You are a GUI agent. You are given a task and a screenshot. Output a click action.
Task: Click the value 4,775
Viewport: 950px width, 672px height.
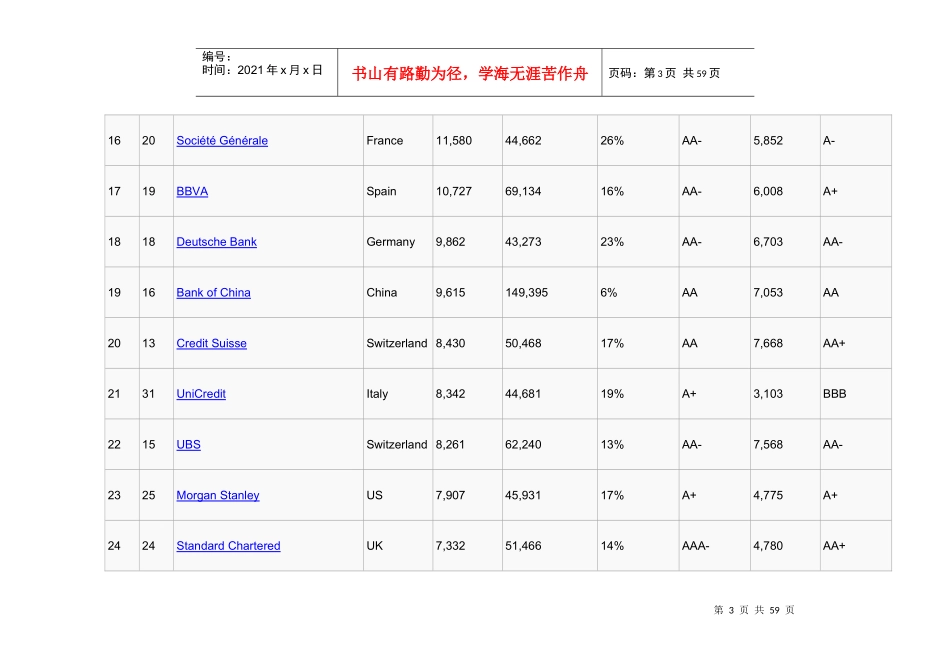[x=768, y=496]
